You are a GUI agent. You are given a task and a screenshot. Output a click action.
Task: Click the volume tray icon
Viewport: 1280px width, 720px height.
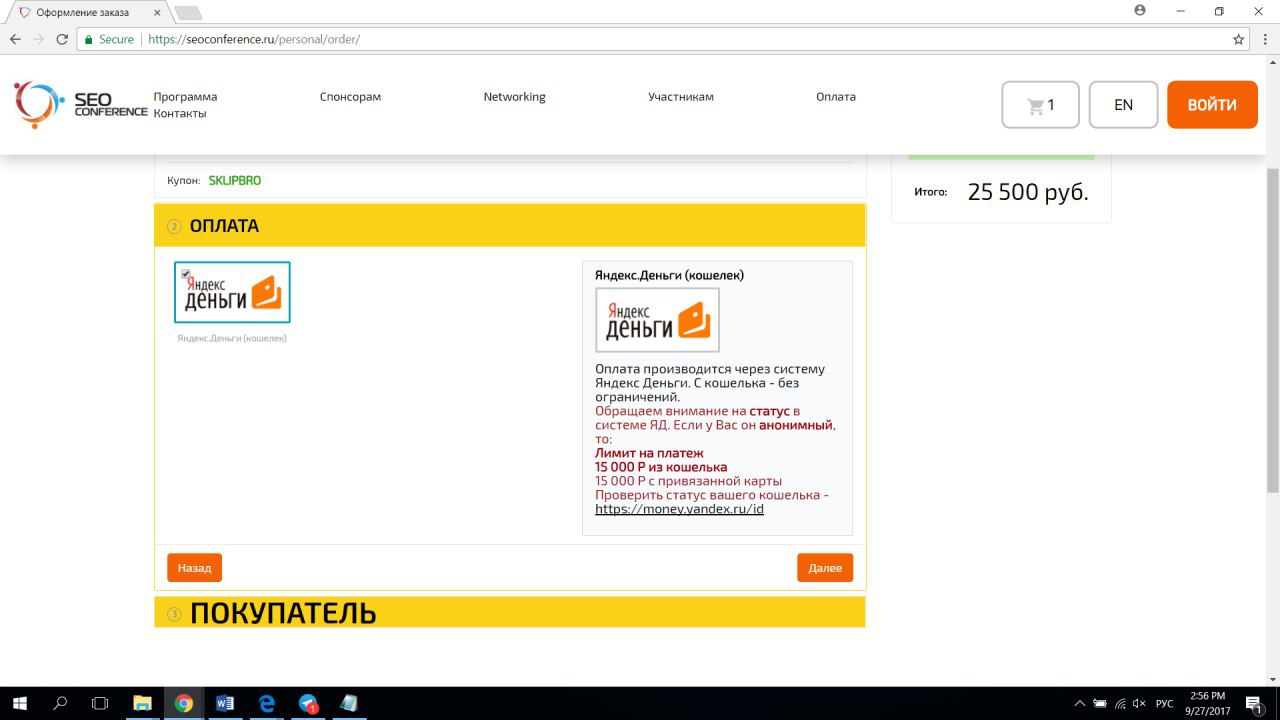[1140, 704]
